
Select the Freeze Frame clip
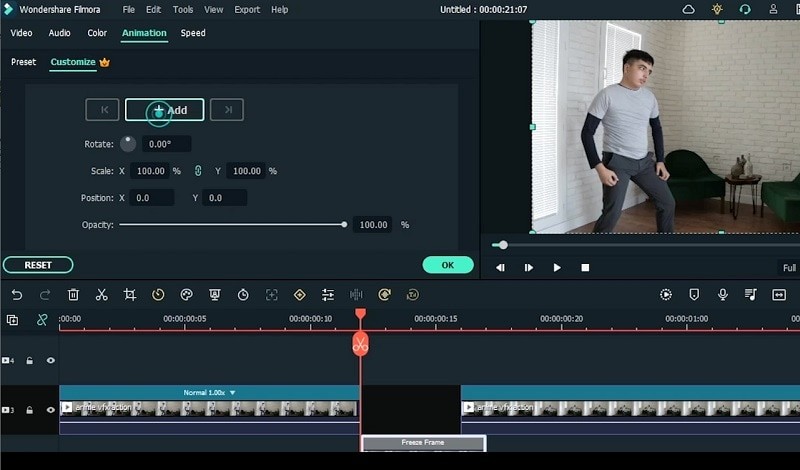[423, 443]
